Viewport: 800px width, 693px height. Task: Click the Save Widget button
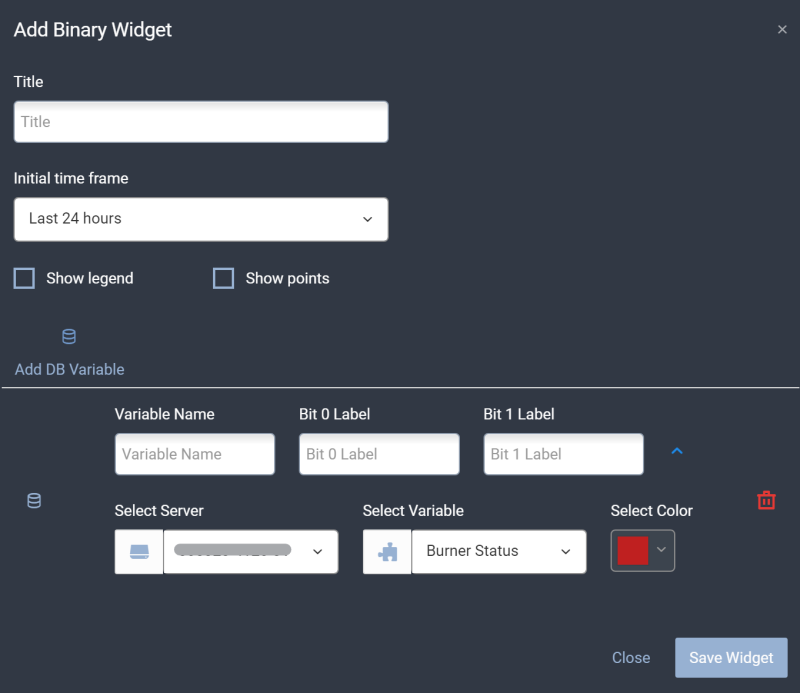coord(731,658)
